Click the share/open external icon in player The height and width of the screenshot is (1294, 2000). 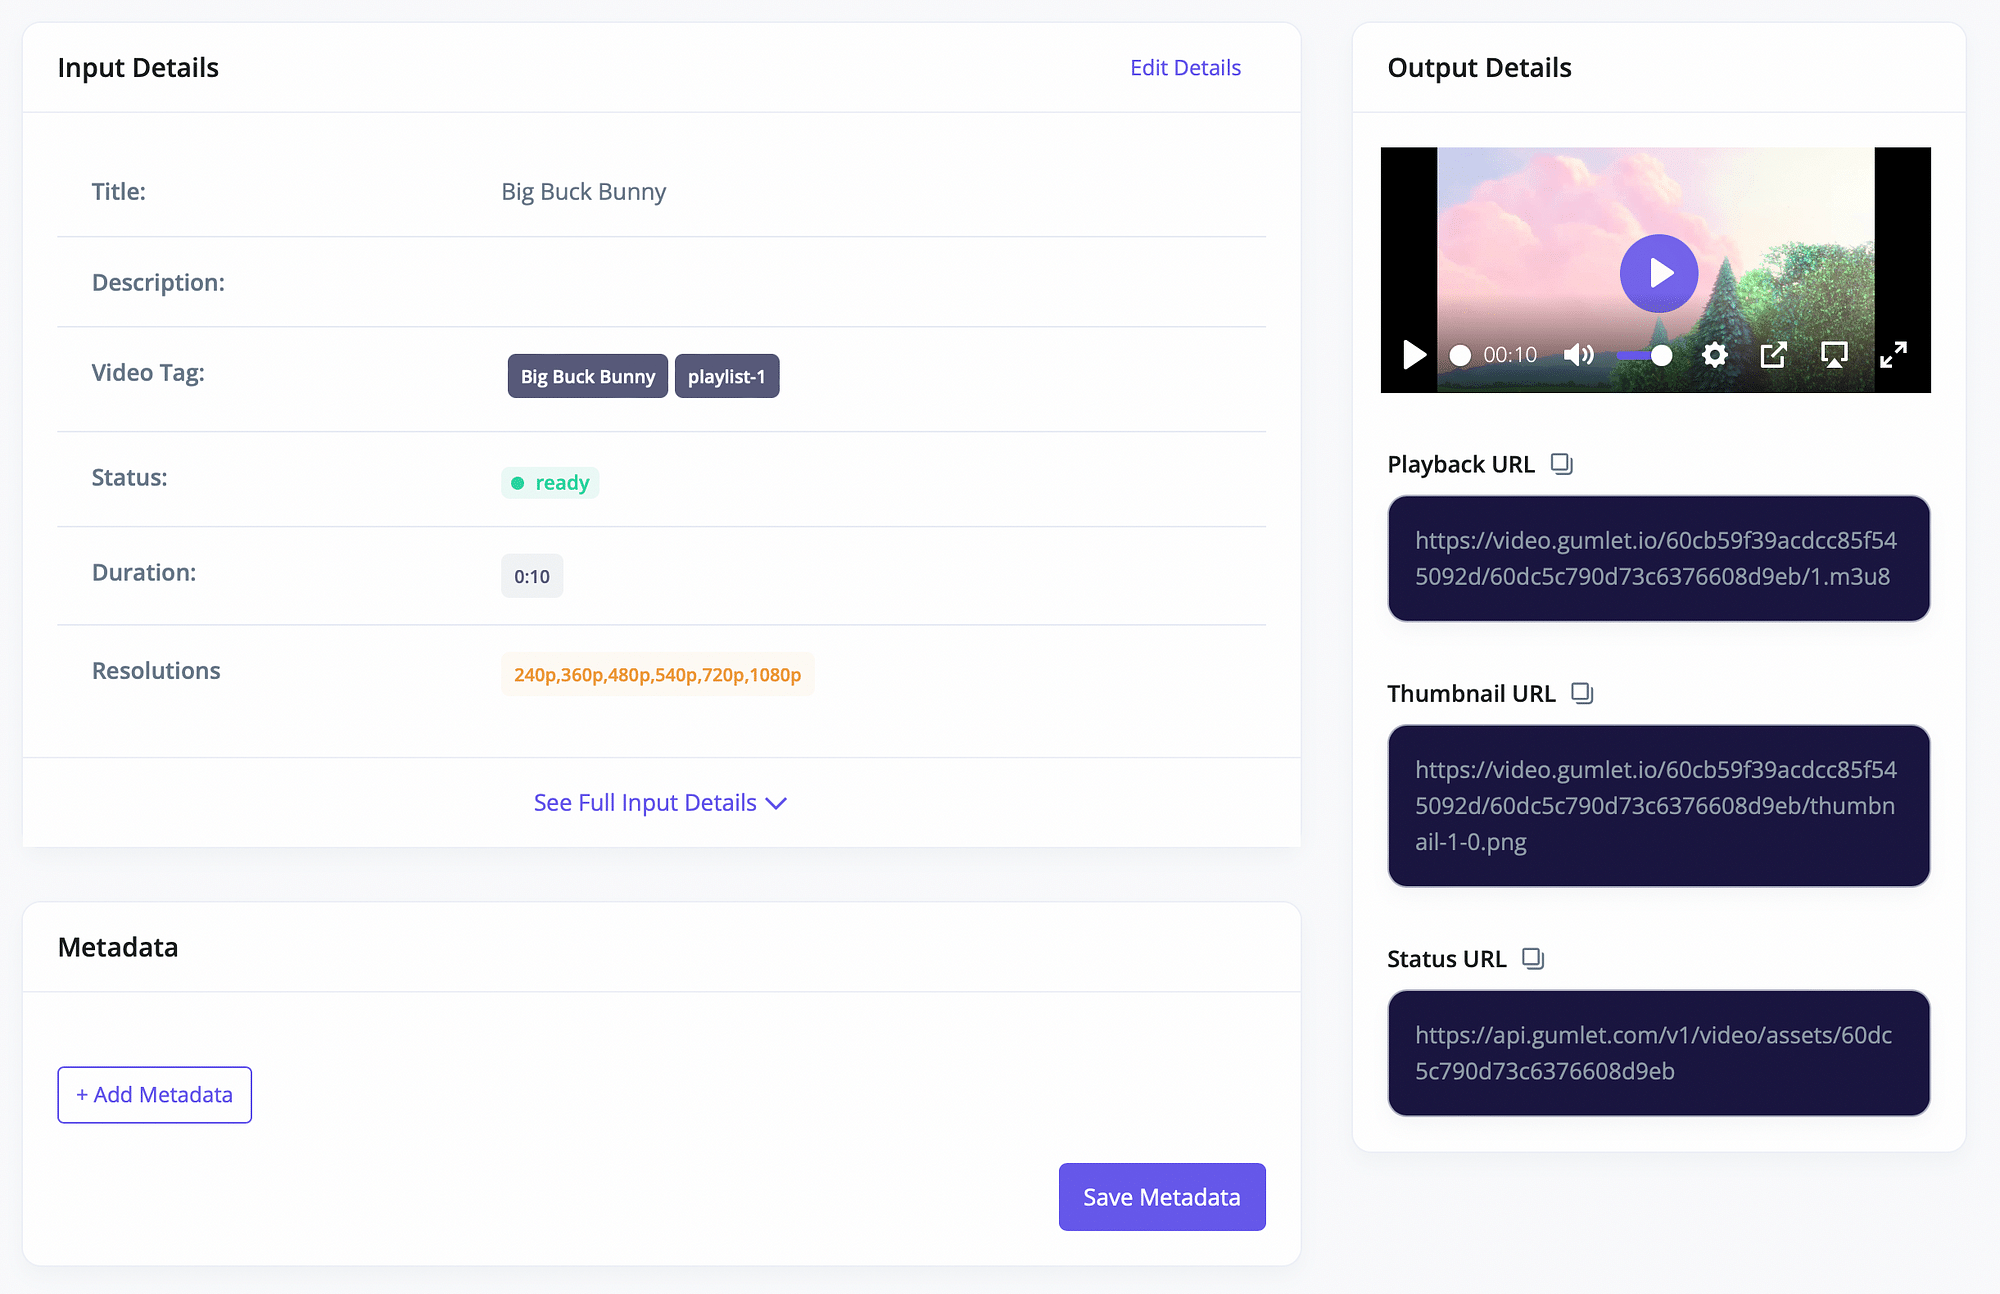pyautogui.click(x=1773, y=354)
